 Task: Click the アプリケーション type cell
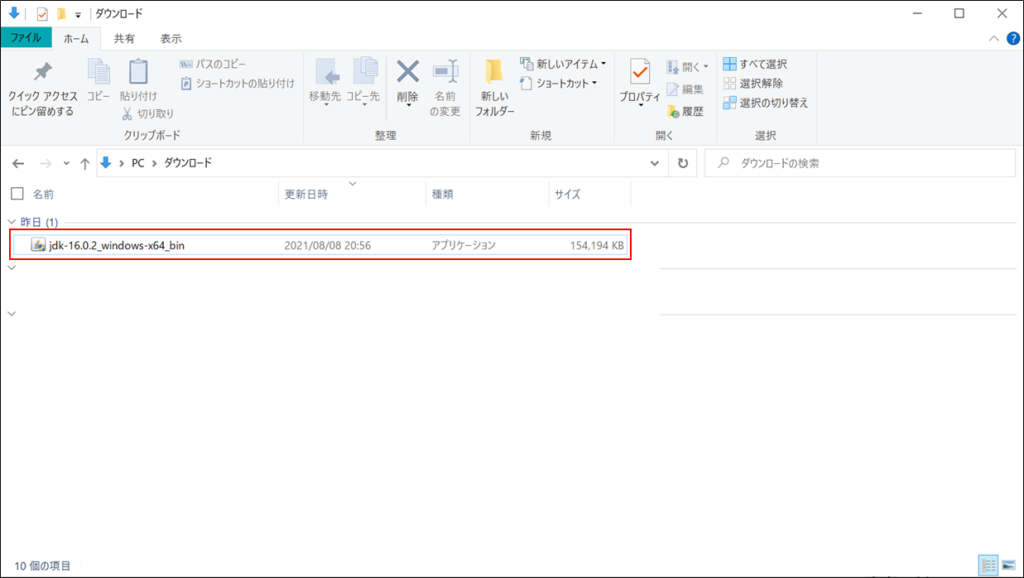click(463, 246)
